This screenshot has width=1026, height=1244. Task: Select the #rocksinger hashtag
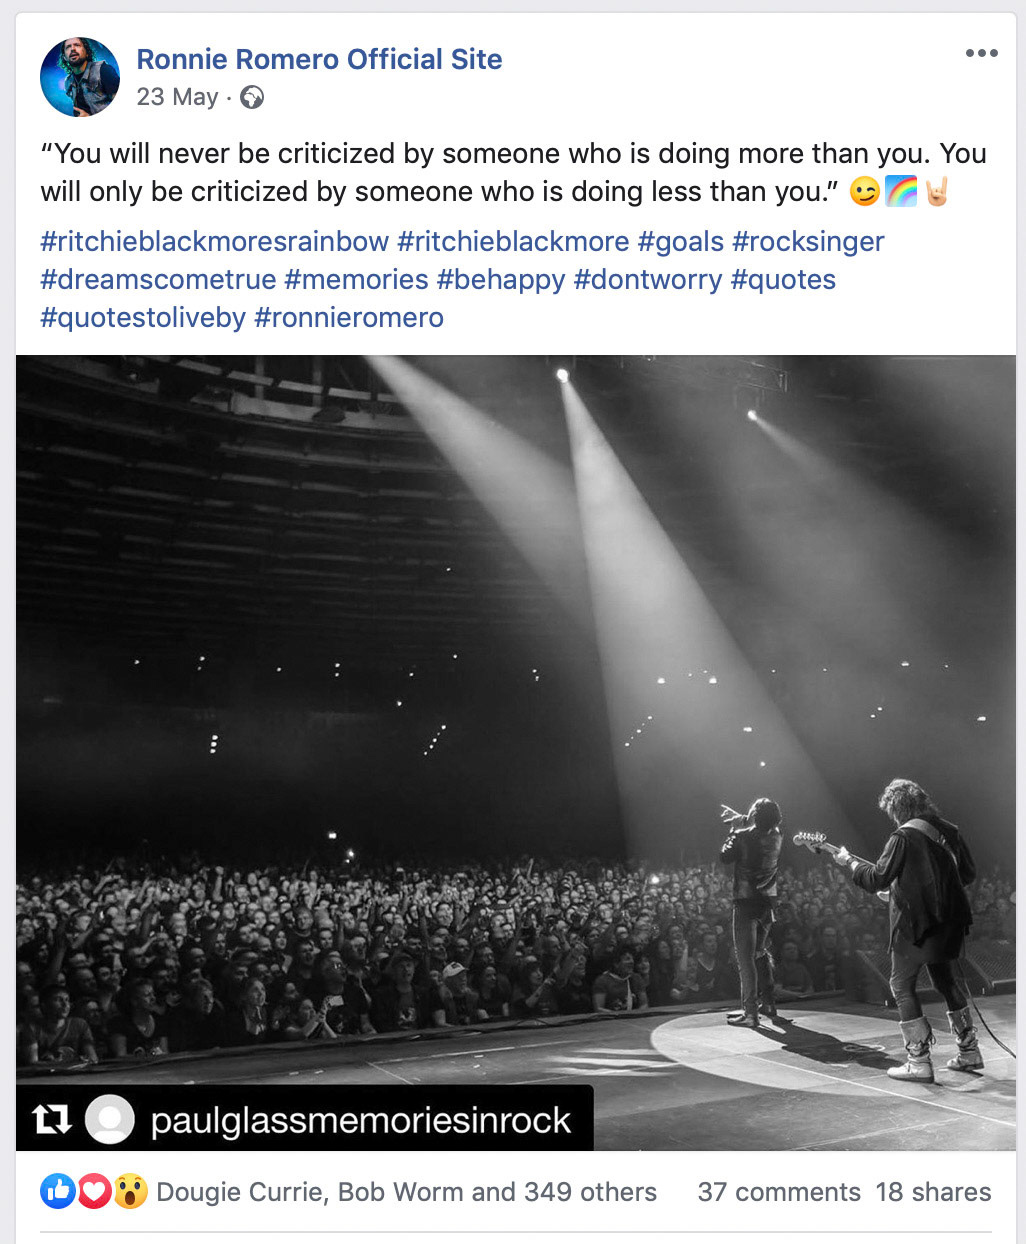point(808,242)
